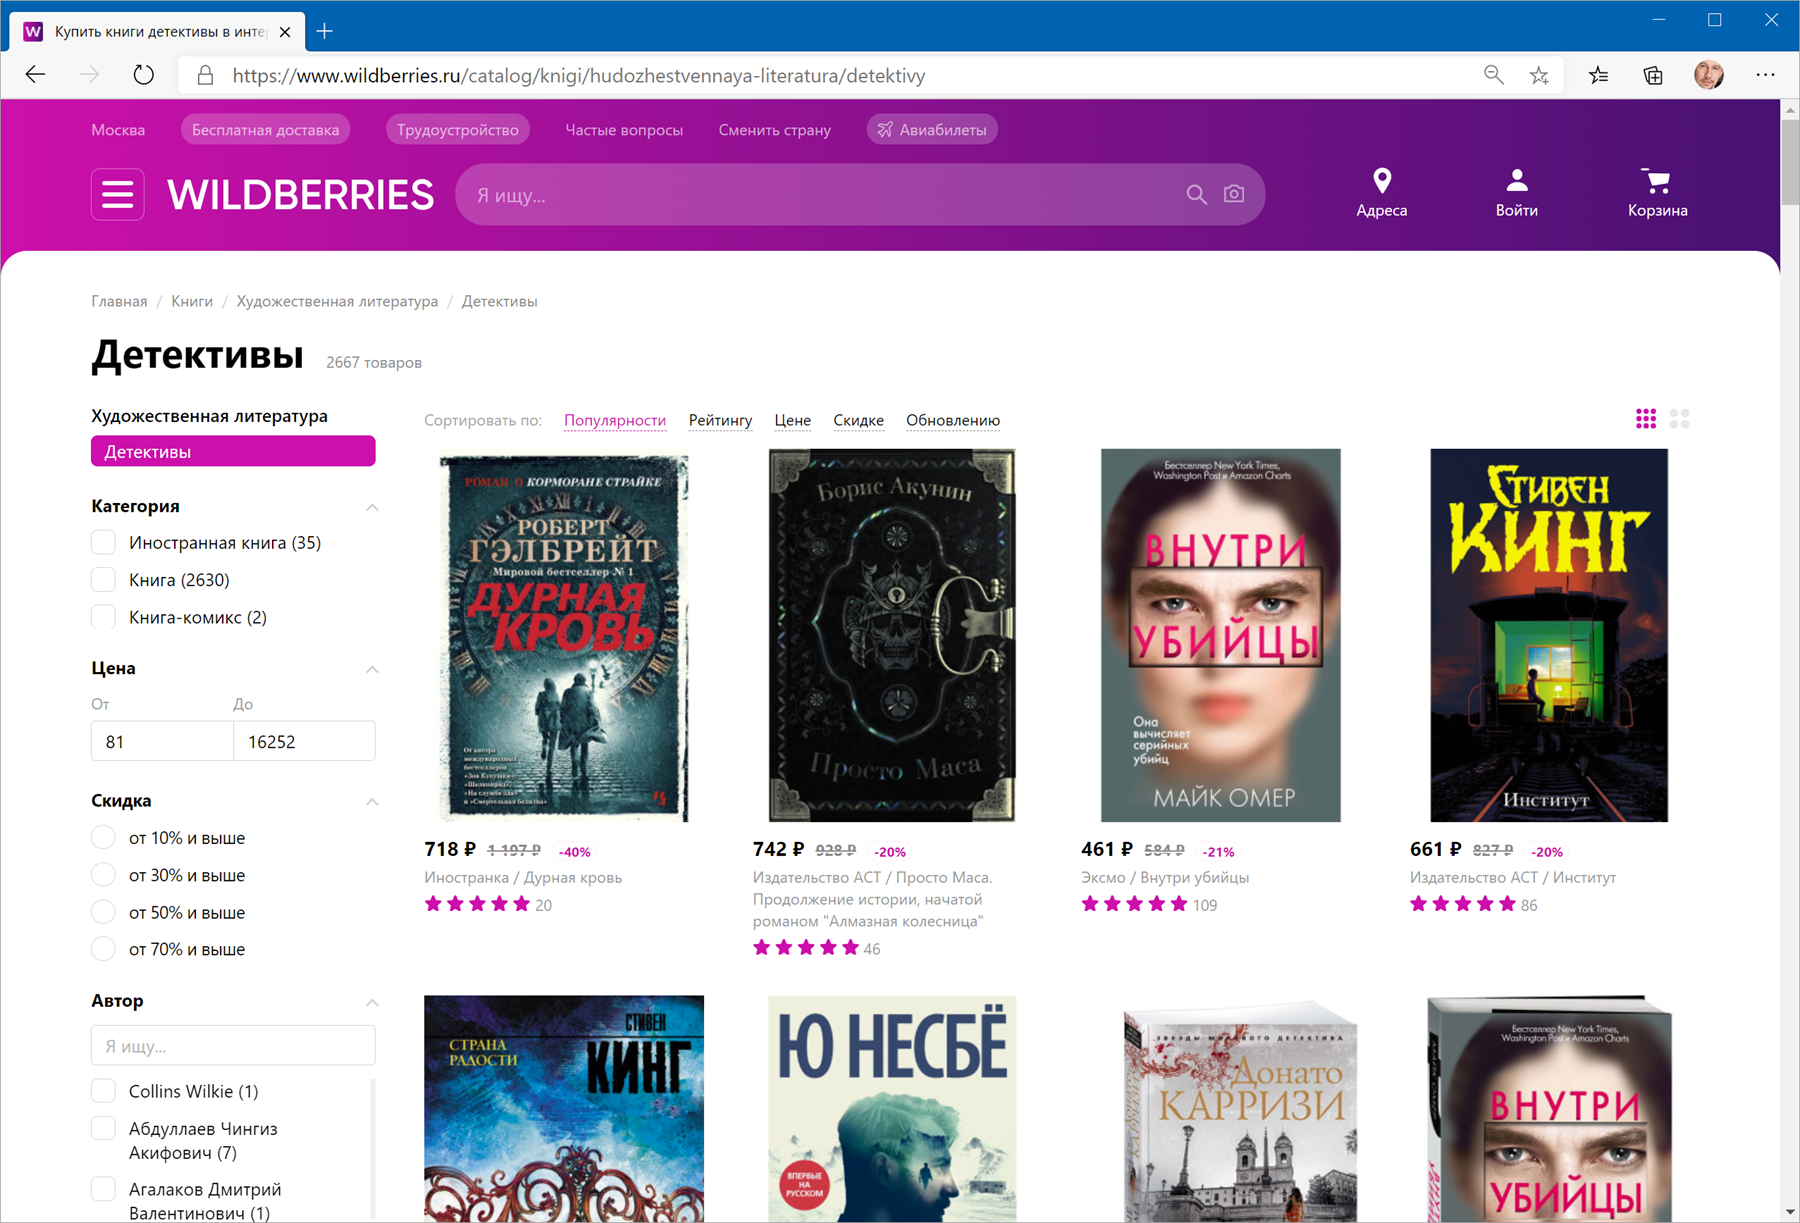The image size is (1800, 1223).
Task: Check the Иностранная книга category
Action: tap(103, 542)
